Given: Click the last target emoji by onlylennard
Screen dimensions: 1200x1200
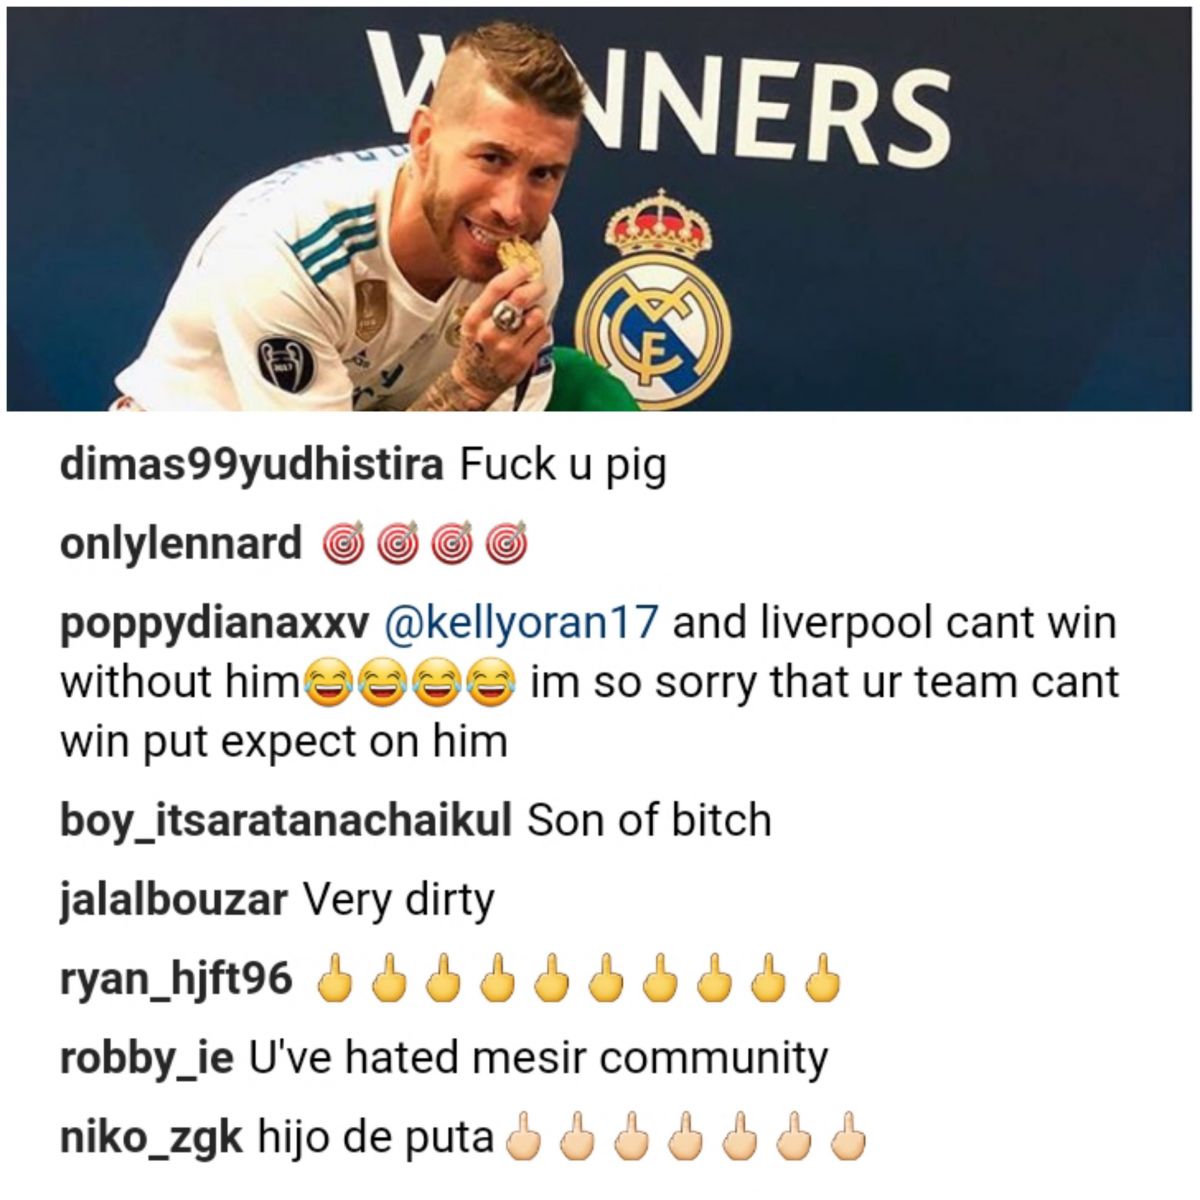Looking at the screenshot, I should click(506, 543).
